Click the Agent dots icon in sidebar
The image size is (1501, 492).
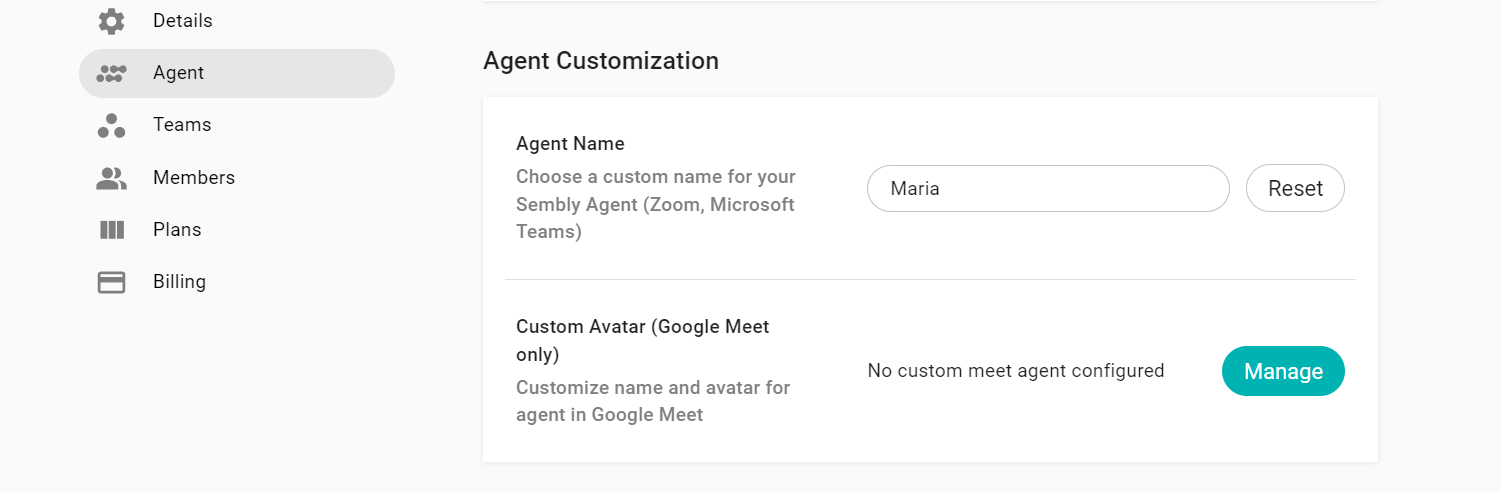[x=111, y=73]
